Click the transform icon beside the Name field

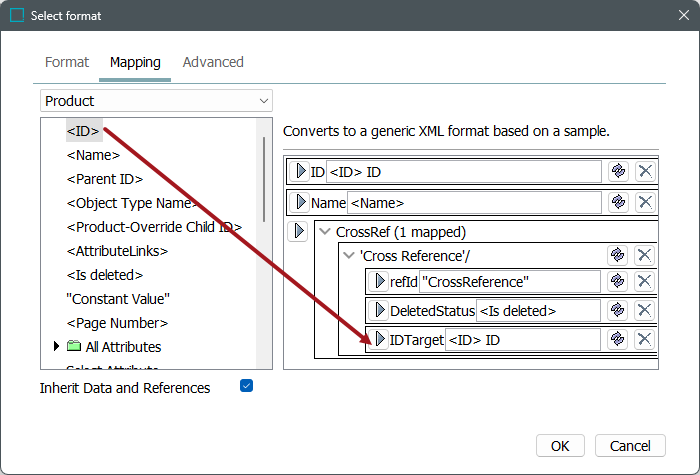(618, 202)
